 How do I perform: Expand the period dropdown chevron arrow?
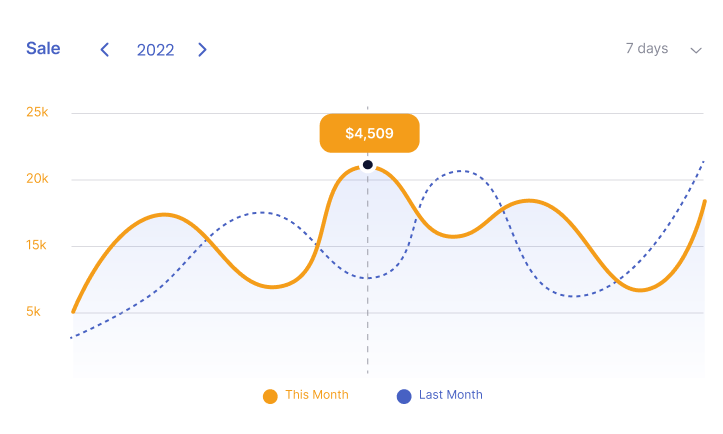point(696,50)
